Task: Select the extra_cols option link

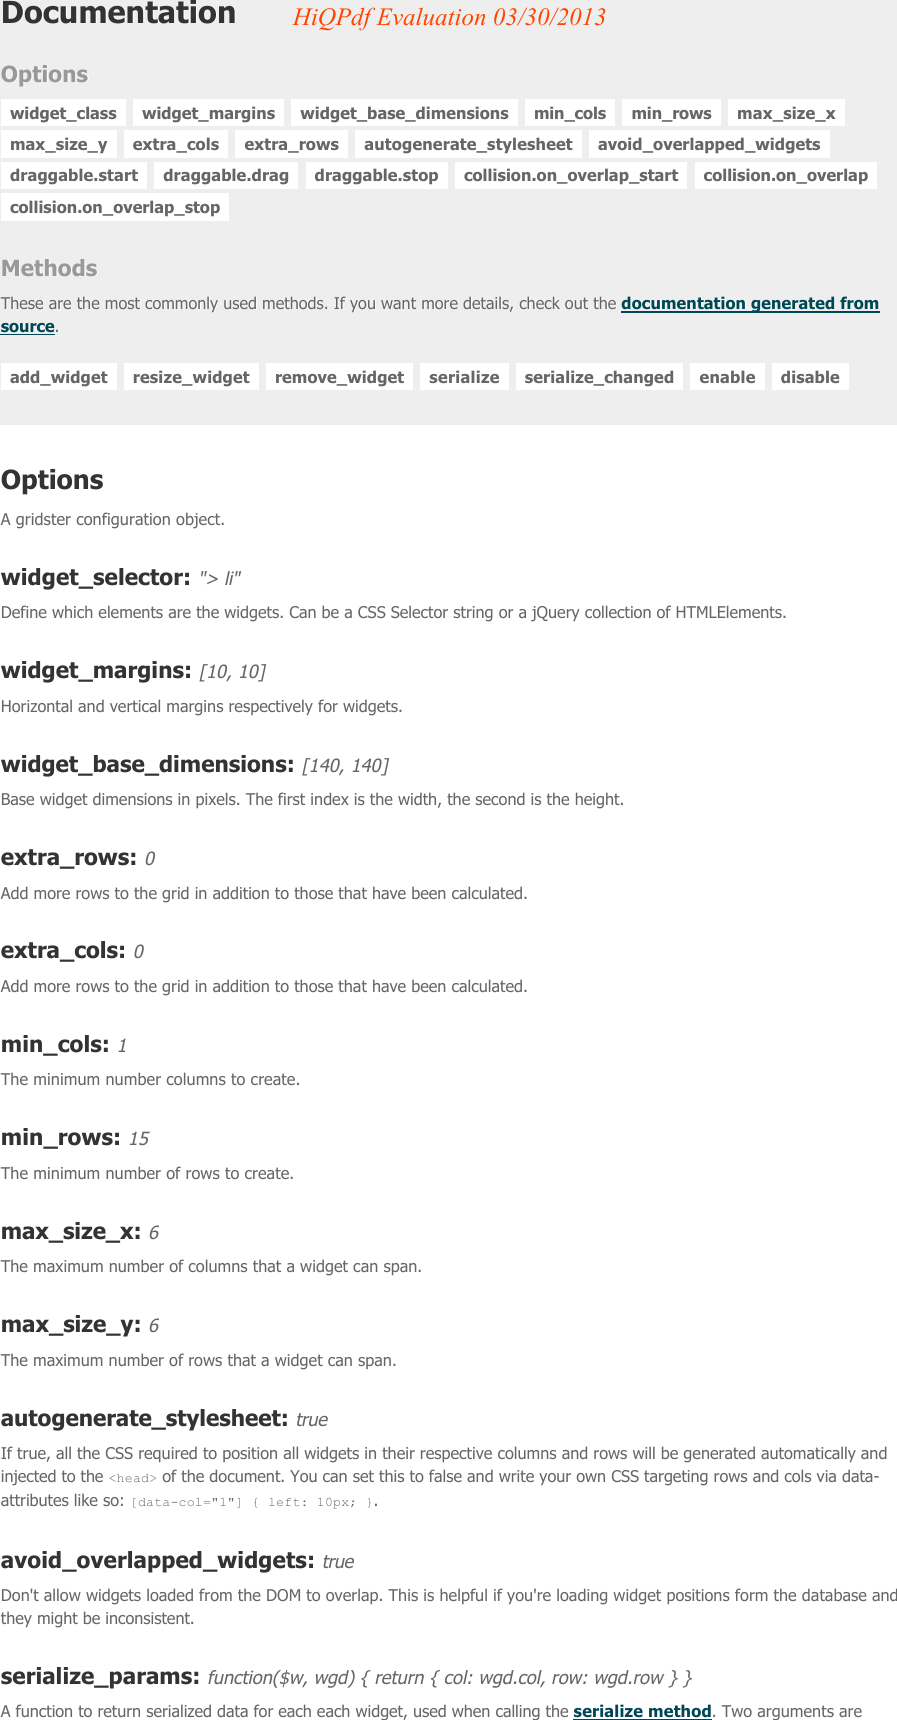Action: (x=176, y=144)
